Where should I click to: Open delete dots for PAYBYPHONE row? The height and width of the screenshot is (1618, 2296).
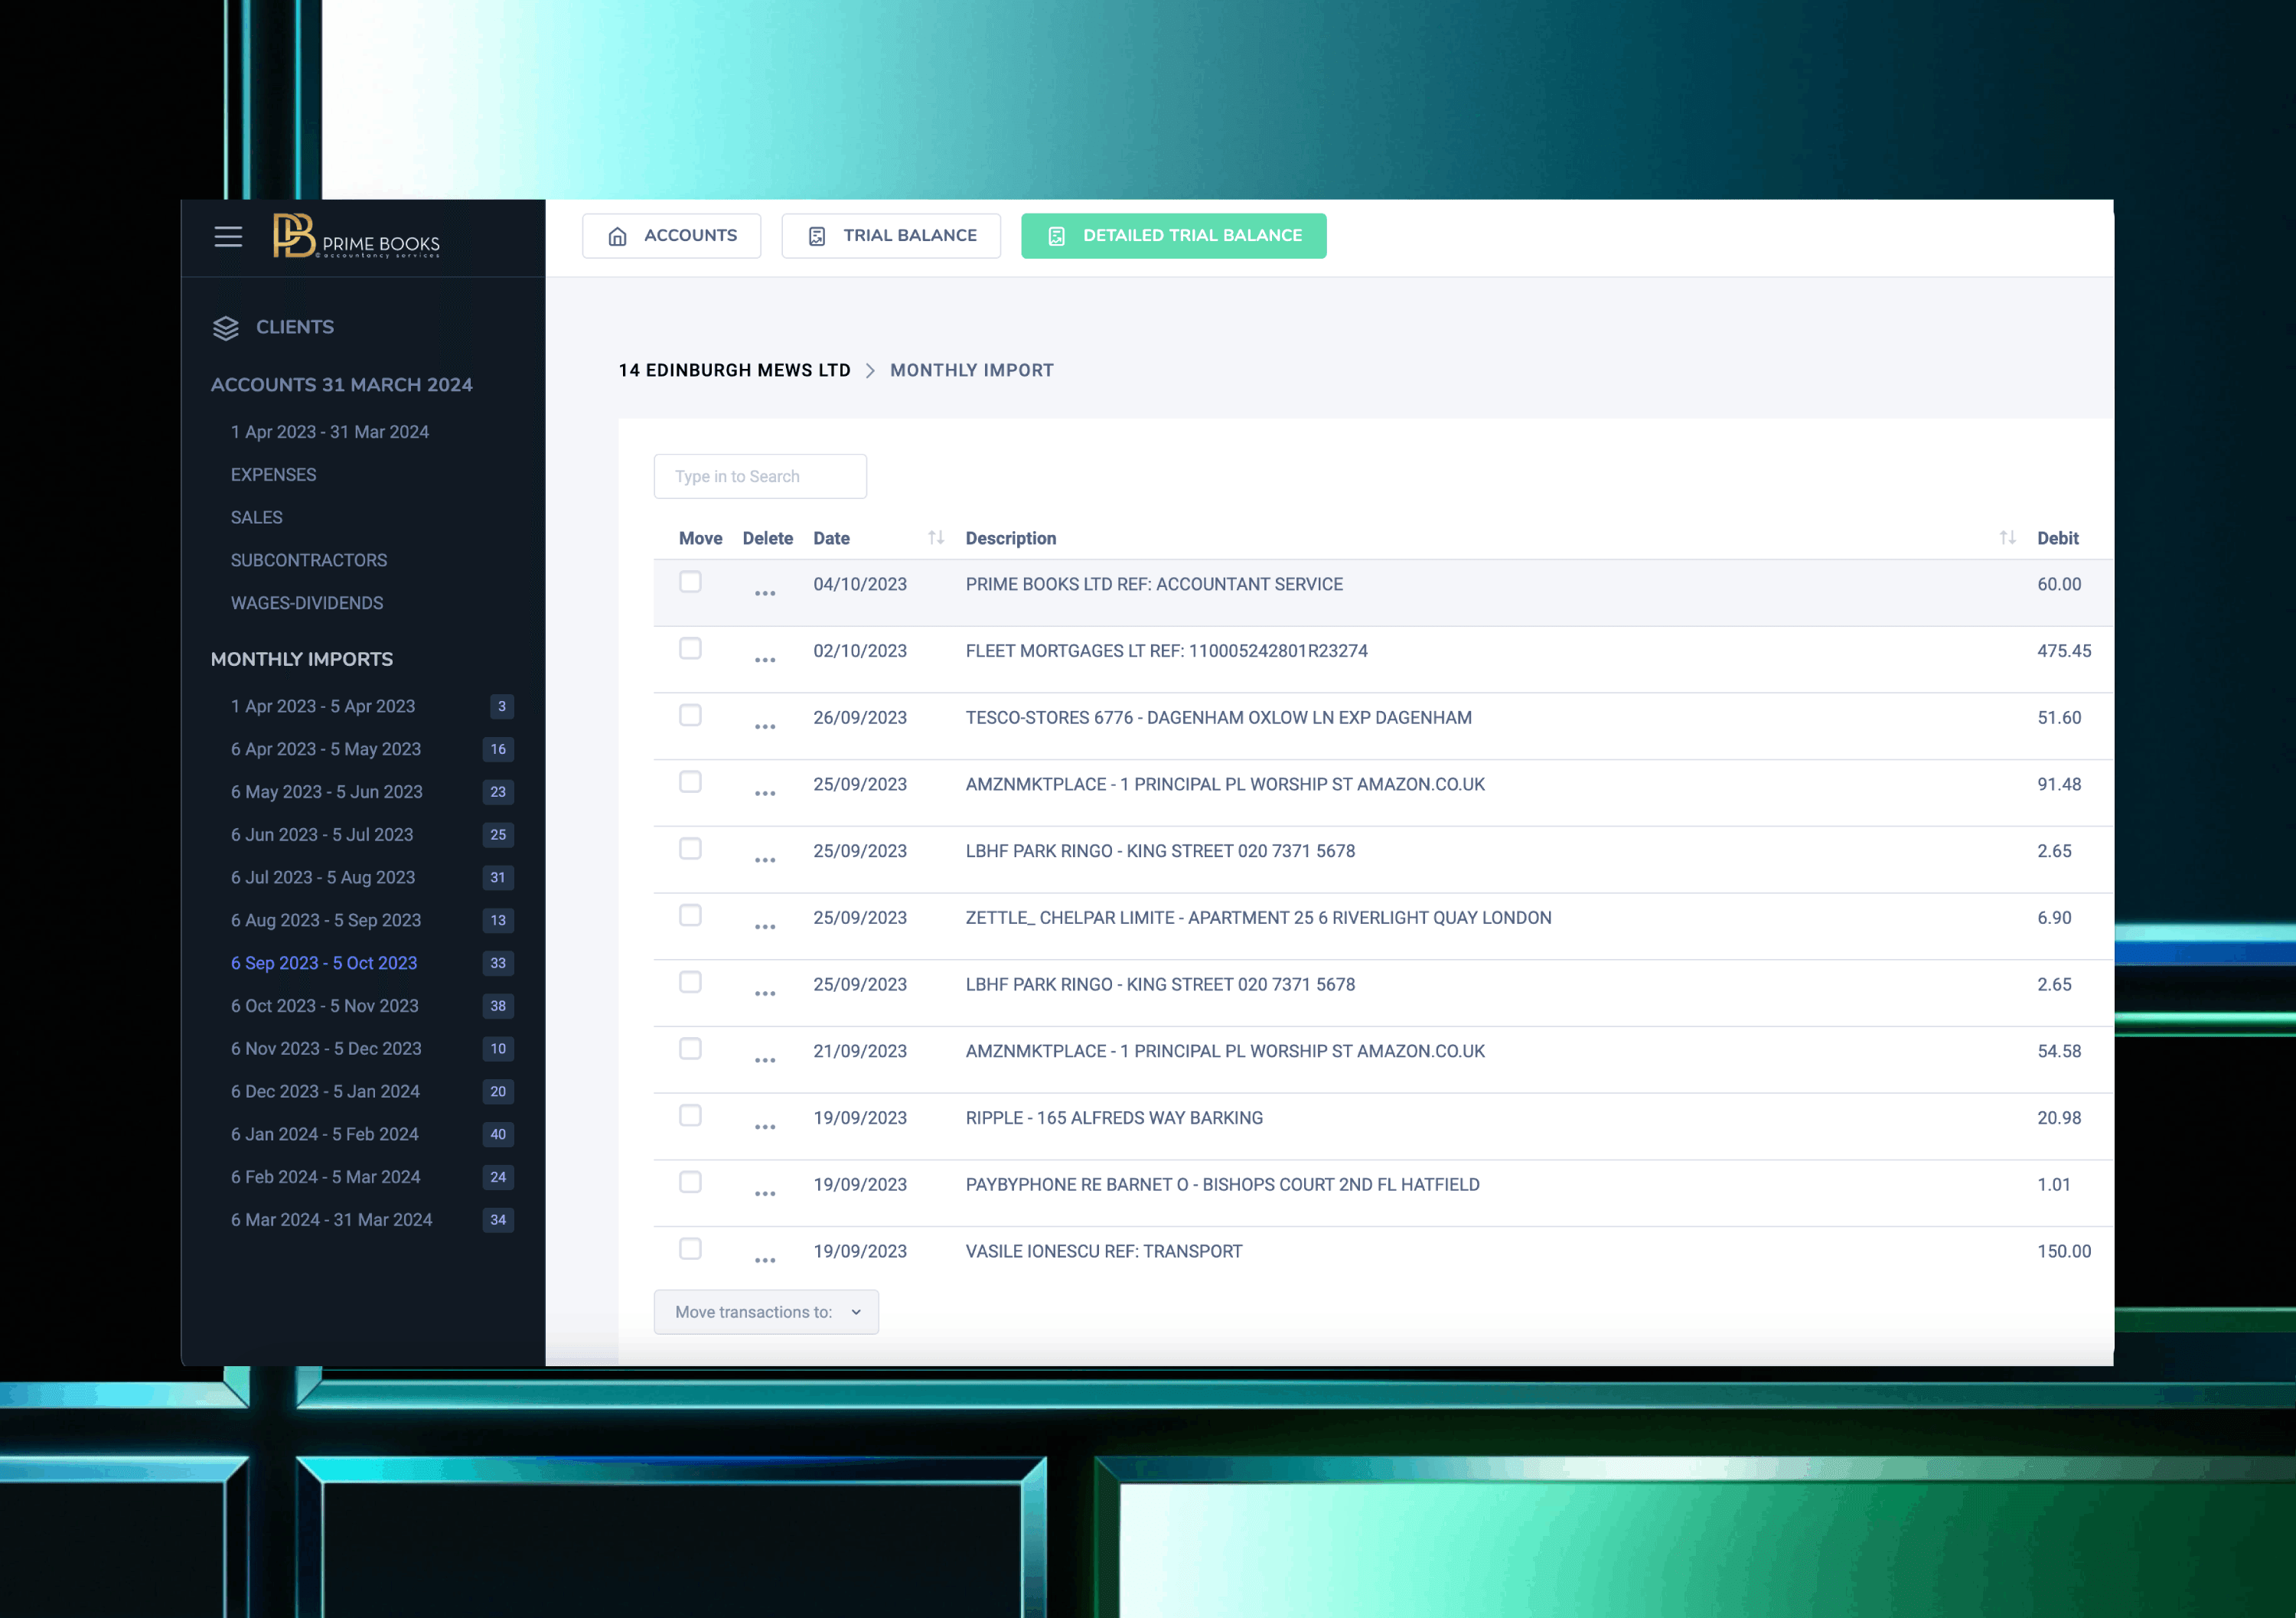click(x=765, y=1194)
